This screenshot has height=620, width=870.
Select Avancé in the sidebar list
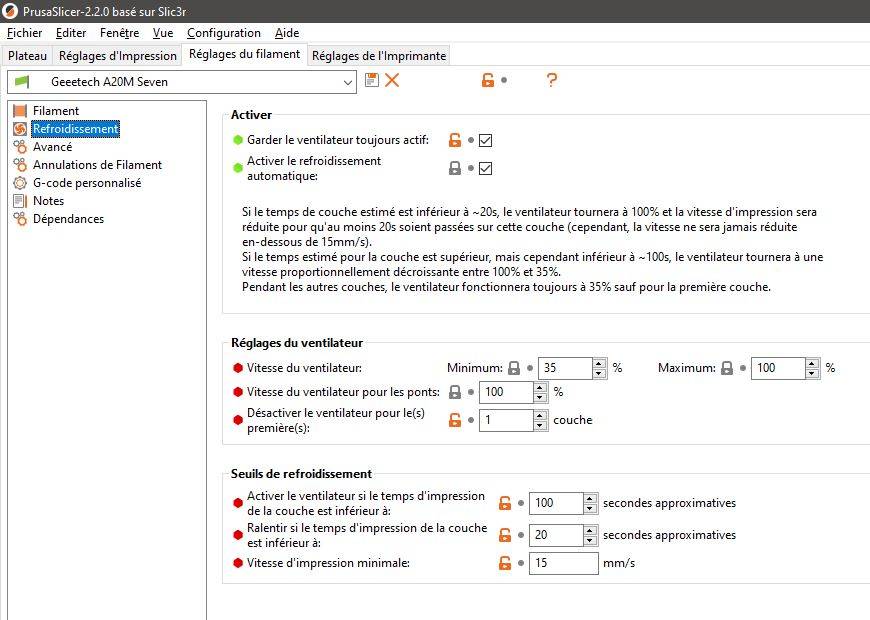52,147
